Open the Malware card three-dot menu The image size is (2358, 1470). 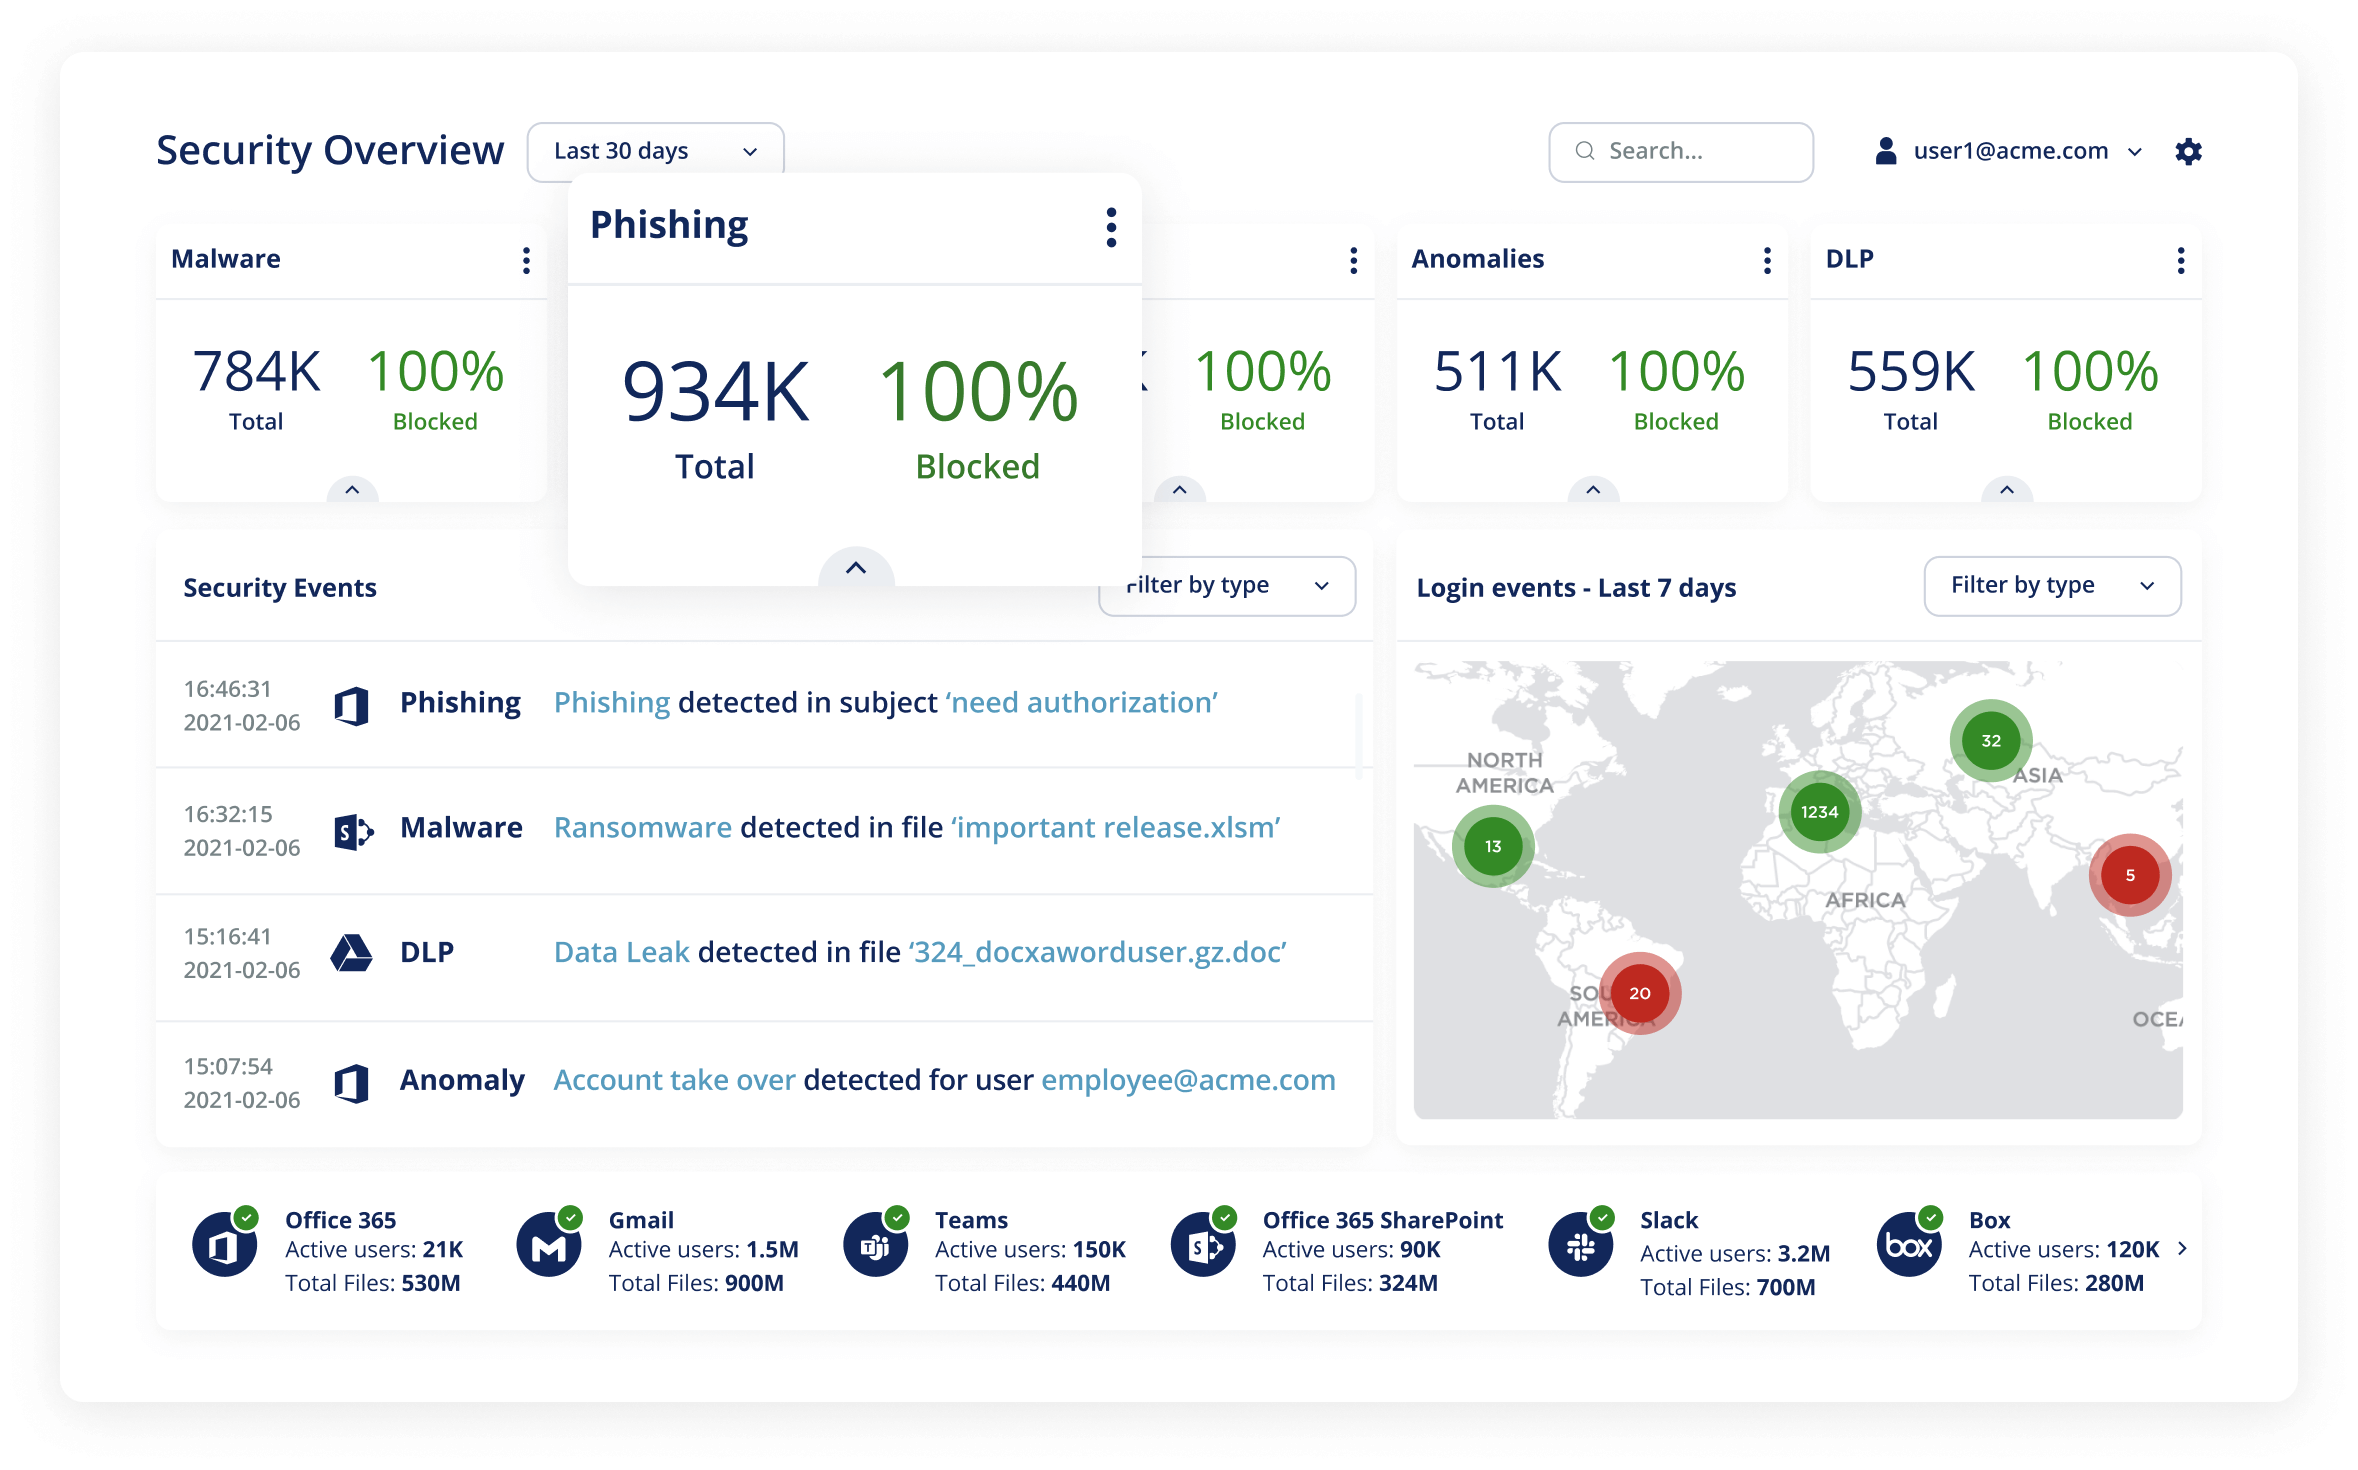tap(526, 260)
